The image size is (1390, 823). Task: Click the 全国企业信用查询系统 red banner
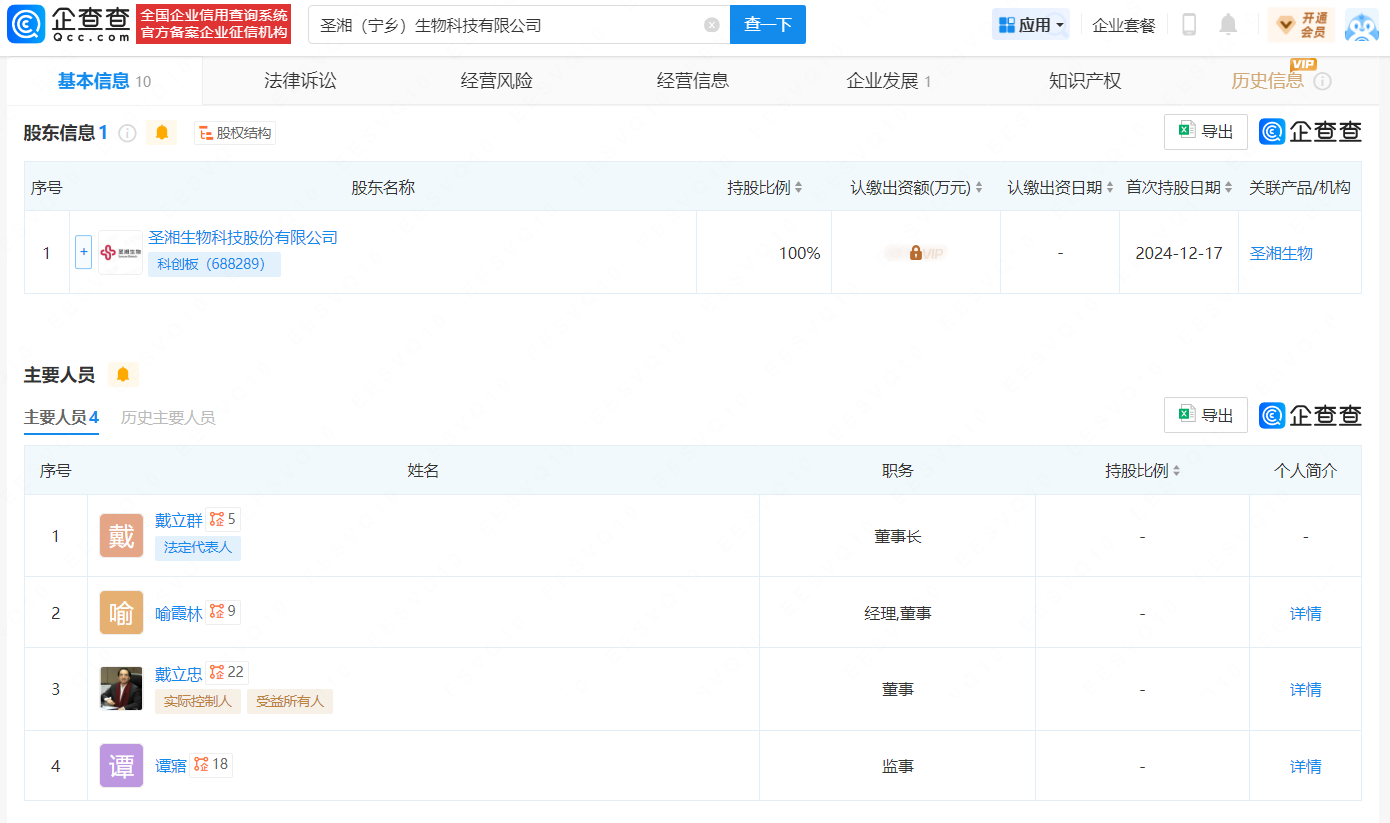214,24
